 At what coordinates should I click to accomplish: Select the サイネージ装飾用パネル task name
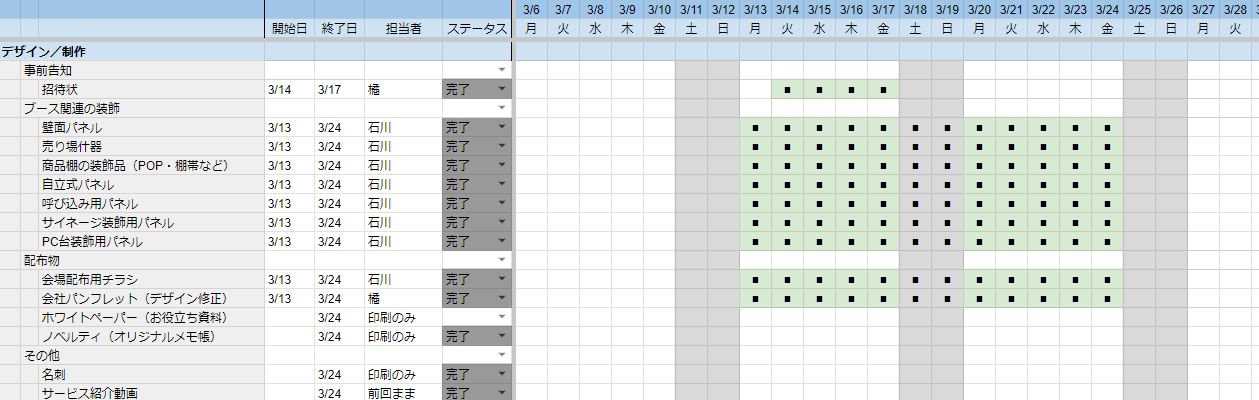(107, 223)
